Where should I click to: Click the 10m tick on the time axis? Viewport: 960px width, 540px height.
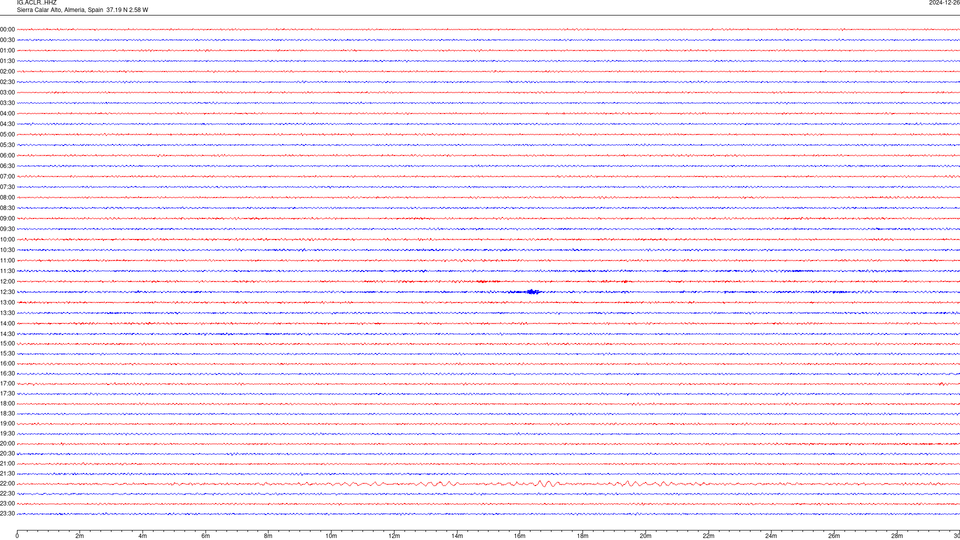coord(331,536)
